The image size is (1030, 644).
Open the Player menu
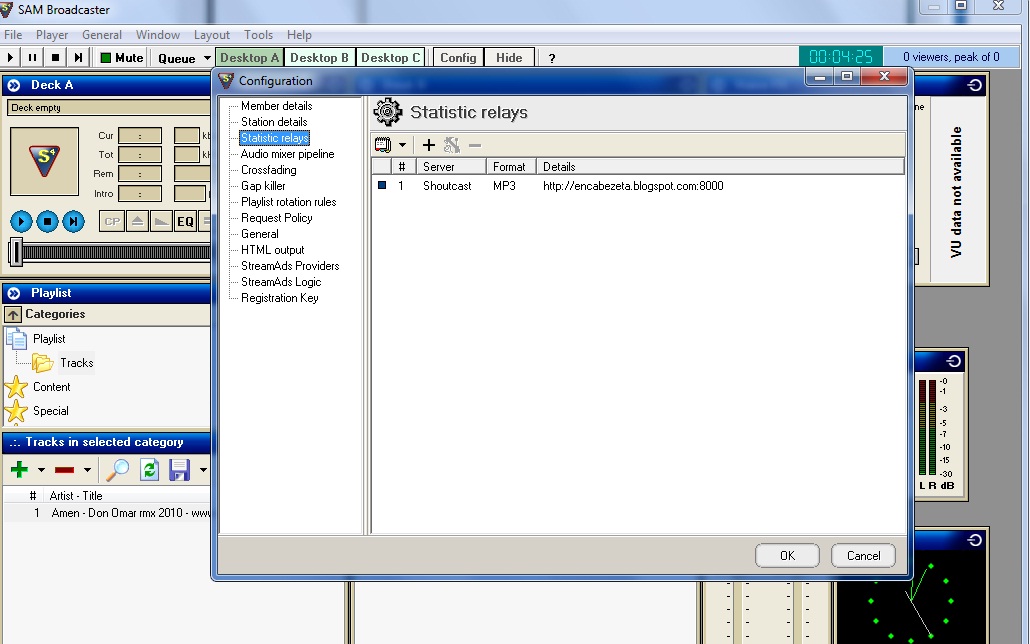52,35
